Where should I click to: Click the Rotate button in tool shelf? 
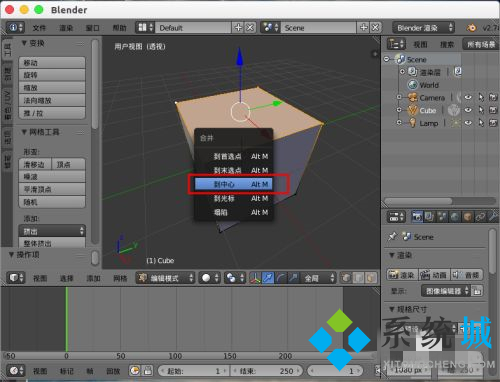tap(52, 75)
